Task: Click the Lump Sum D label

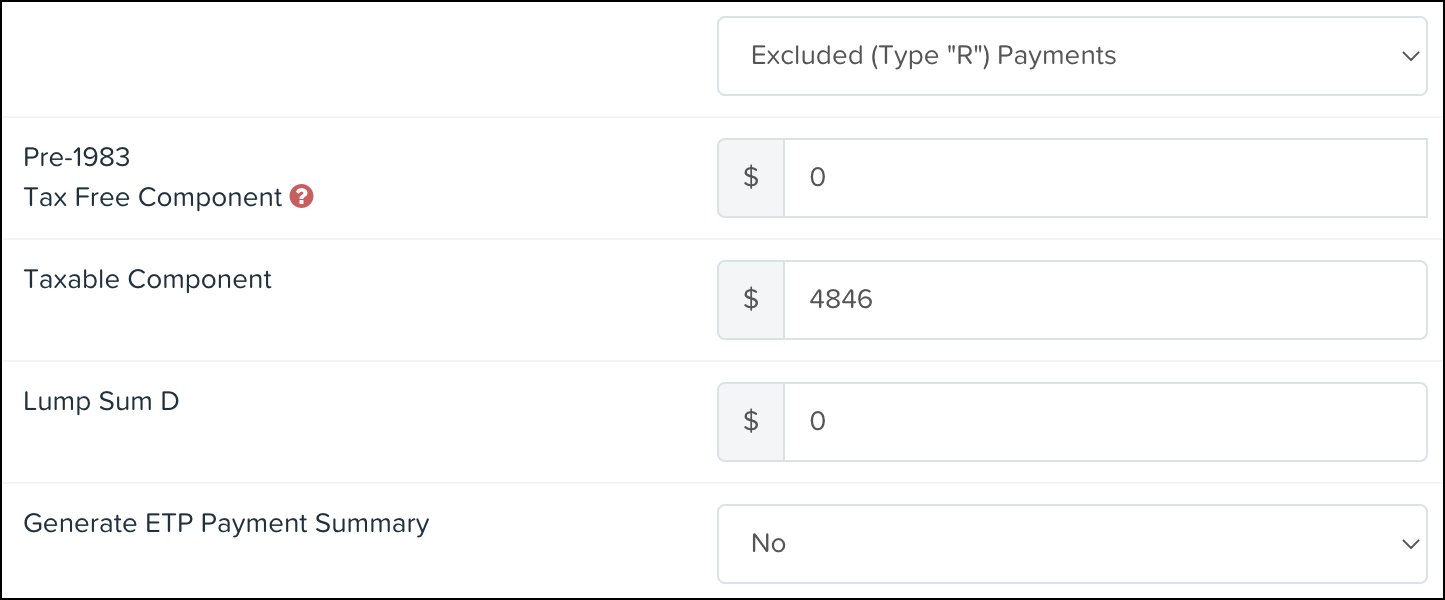Action: [x=101, y=402]
